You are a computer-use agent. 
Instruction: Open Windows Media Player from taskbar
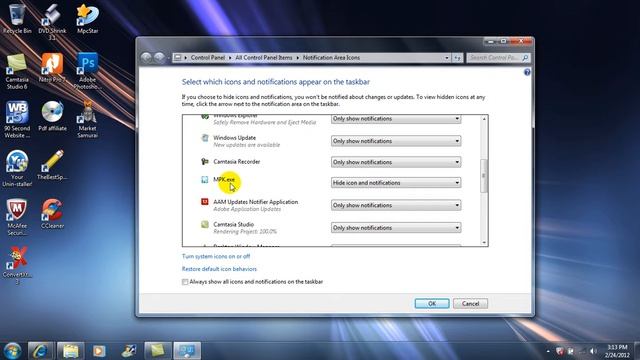(99, 351)
